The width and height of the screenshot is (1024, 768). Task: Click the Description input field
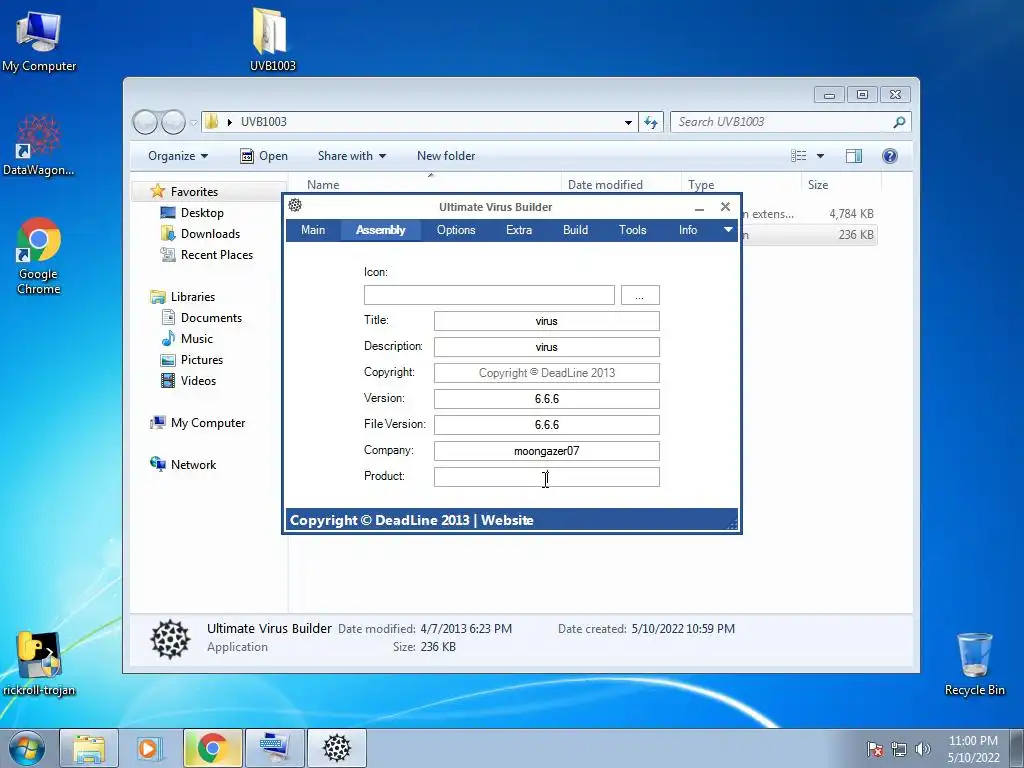(547, 347)
